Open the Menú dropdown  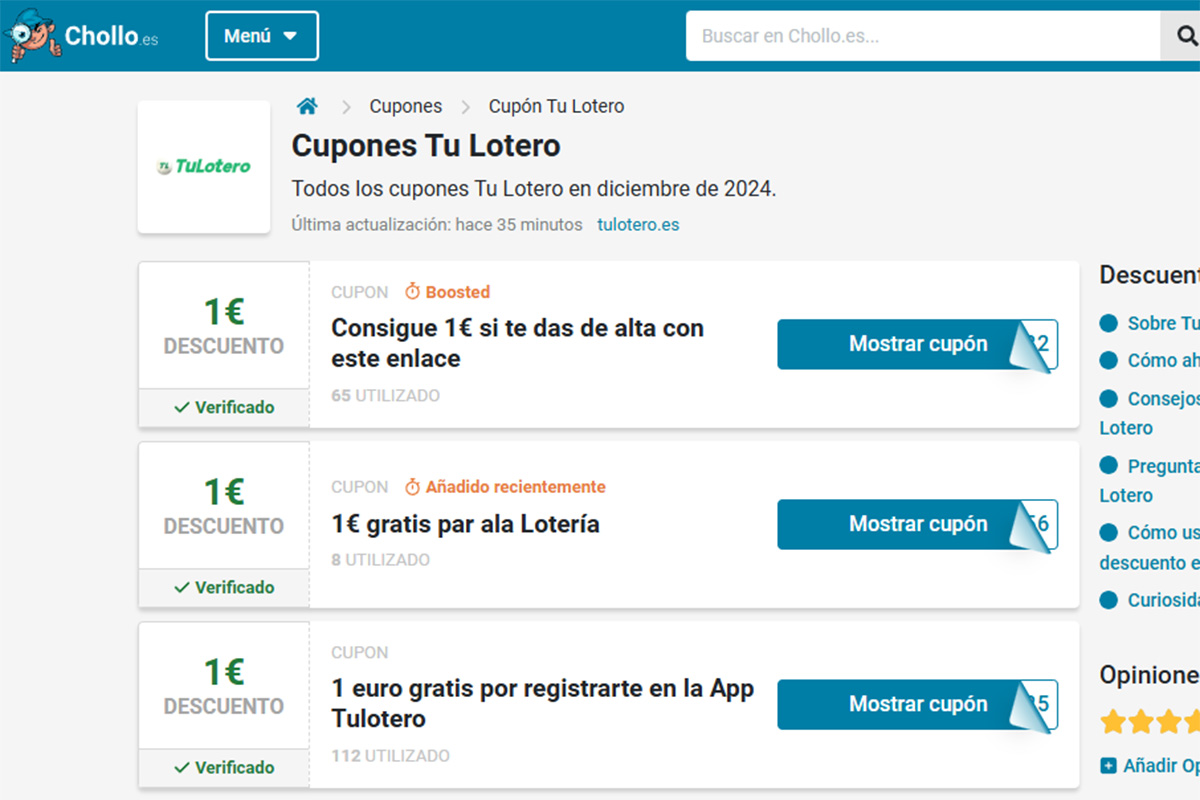pyautogui.click(x=262, y=36)
